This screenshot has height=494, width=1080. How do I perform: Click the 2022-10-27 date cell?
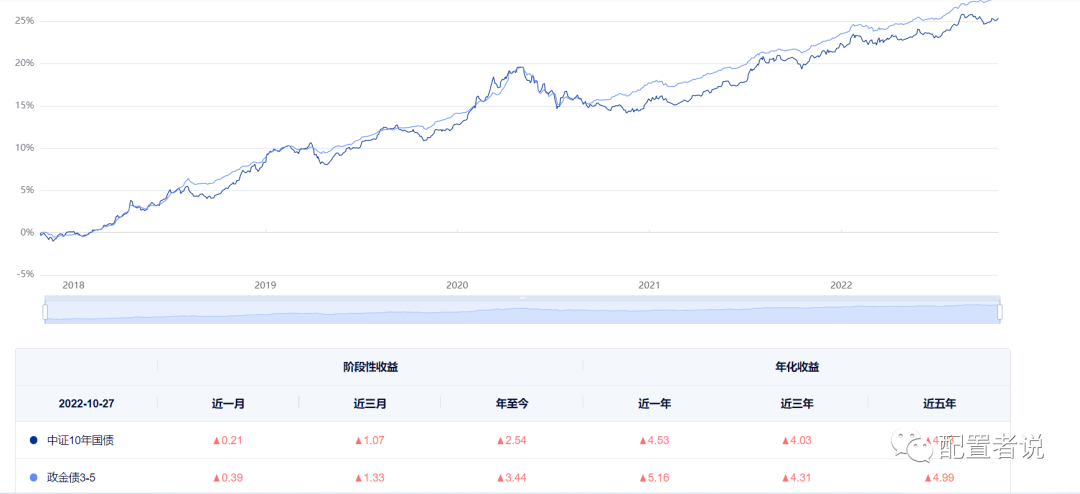[86, 404]
